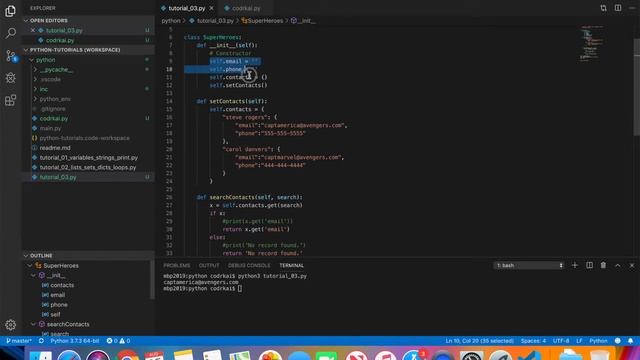Click the feedback smiley in status bar
This screenshot has height=360, width=640.
(618, 341)
